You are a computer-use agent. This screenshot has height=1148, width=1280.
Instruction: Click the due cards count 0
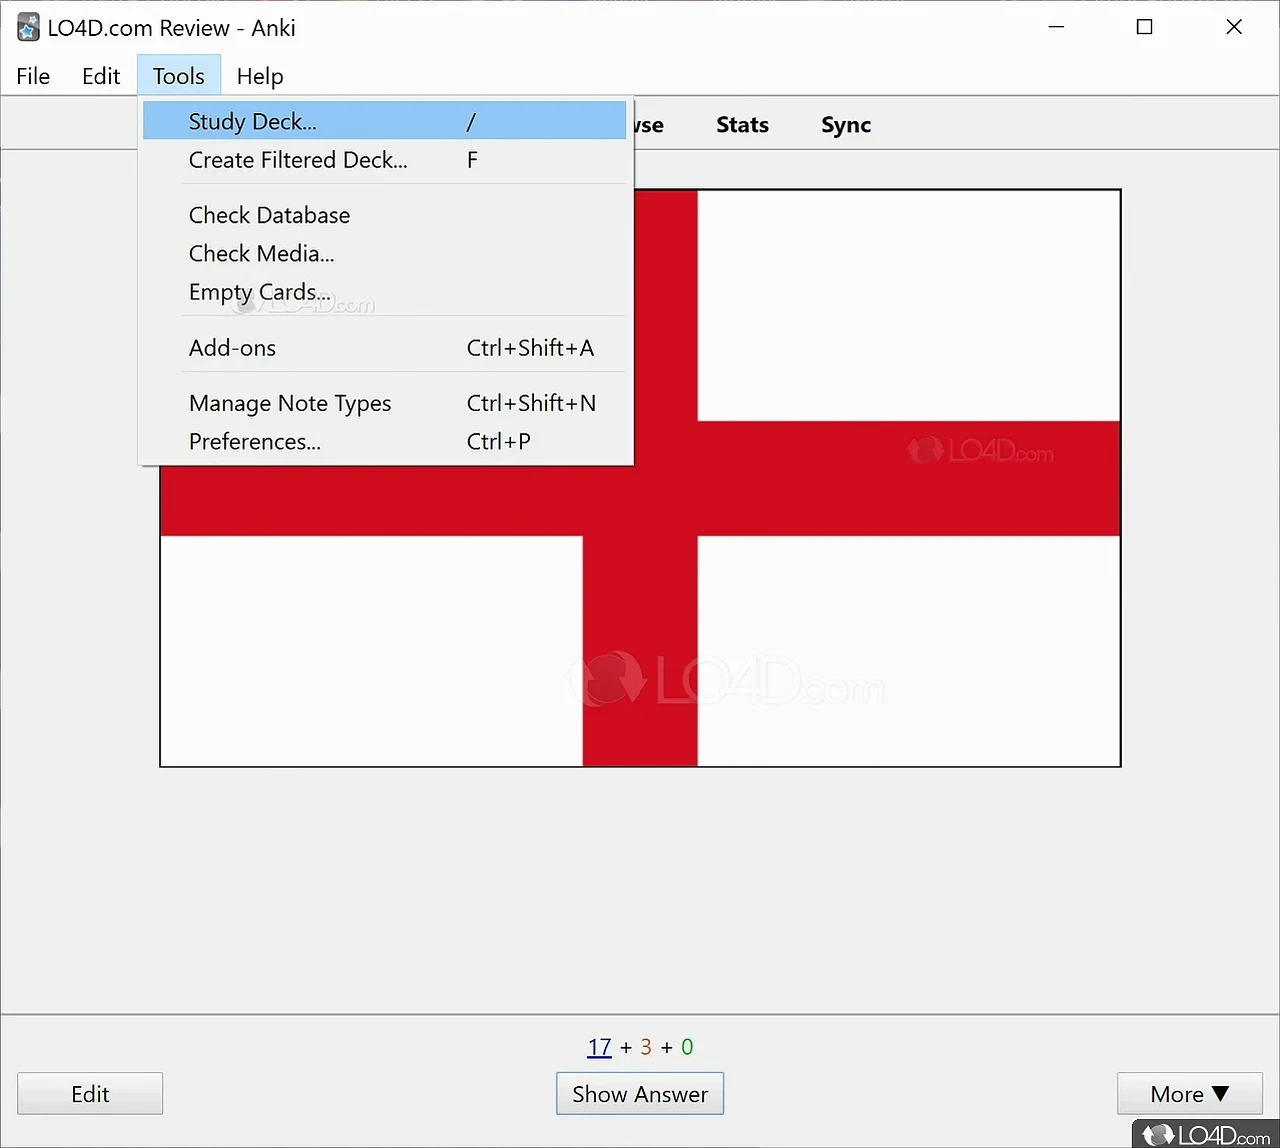[687, 1047]
